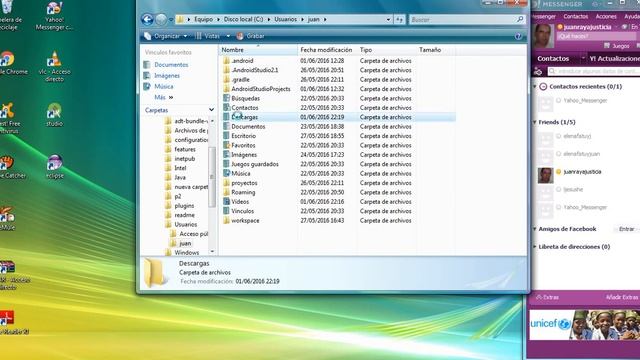Collapse Contactos recientes group in Messenger
The height and width of the screenshot is (360, 640).
(x=535, y=87)
